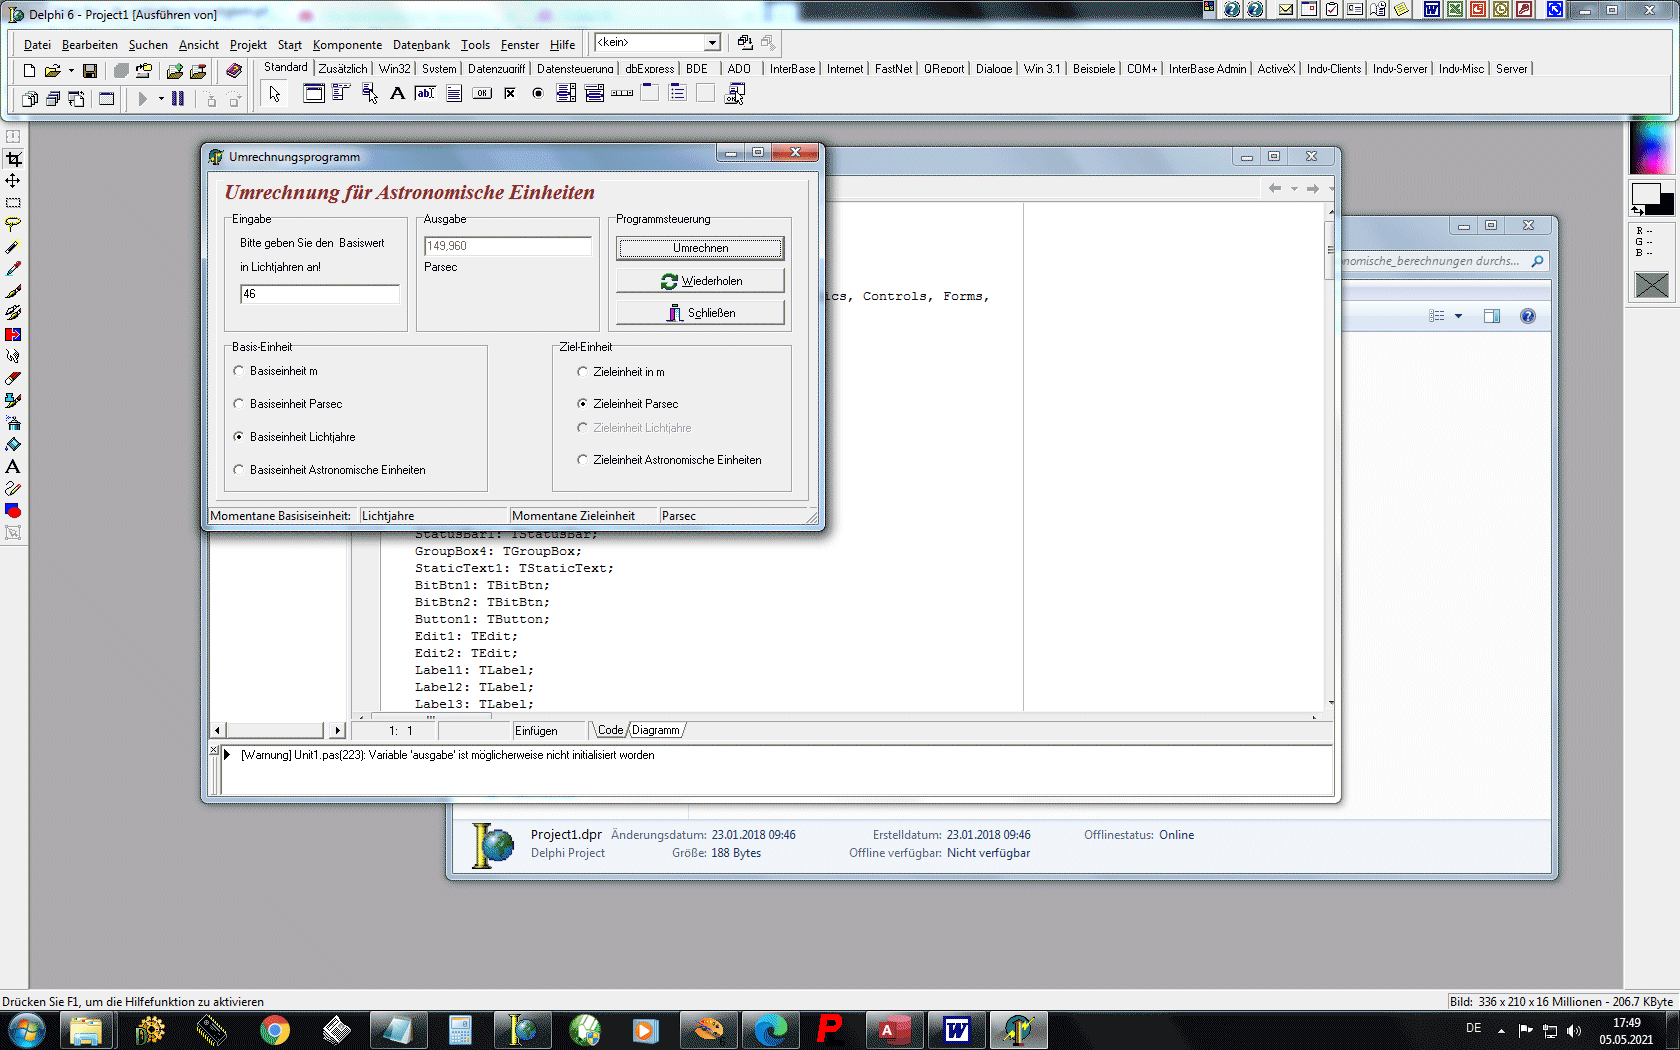Switch to the Zusätzlich palette tab
This screenshot has width=1680, height=1050.
(x=343, y=69)
